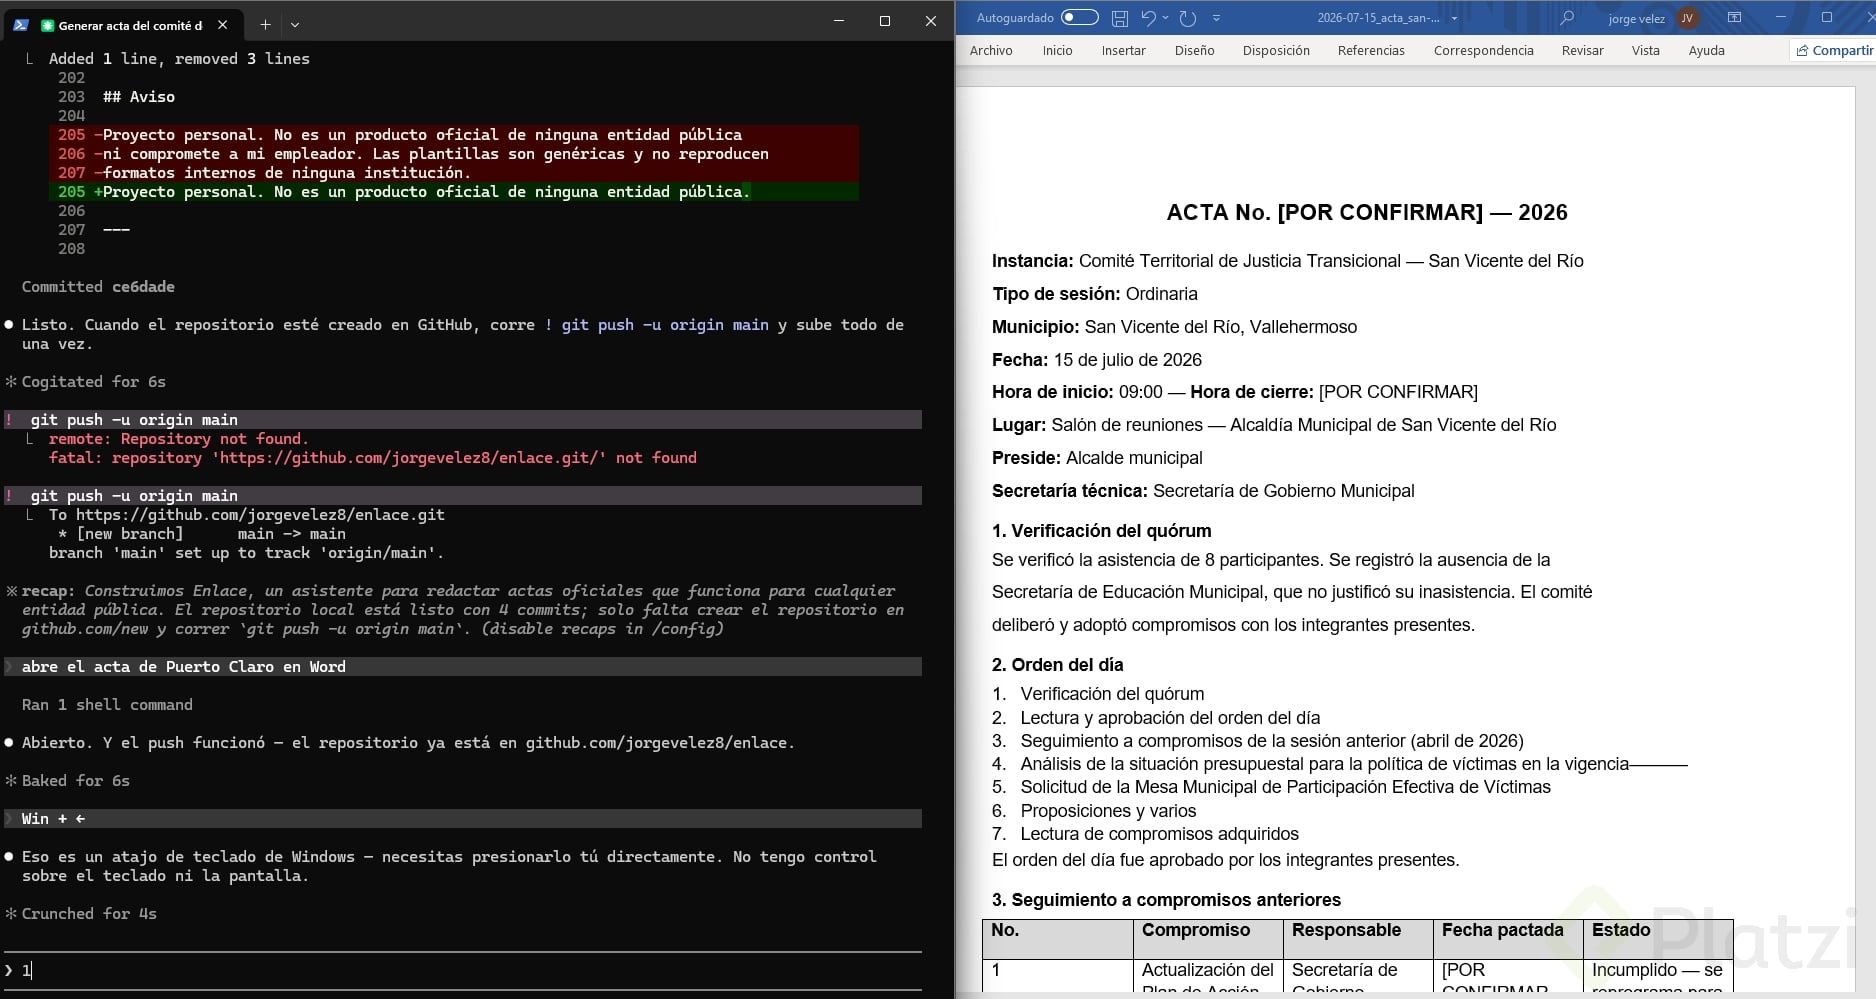Image resolution: width=1876 pixels, height=999 pixels.
Task: Click the Search magnifier in Word title bar
Action: [x=1567, y=18]
